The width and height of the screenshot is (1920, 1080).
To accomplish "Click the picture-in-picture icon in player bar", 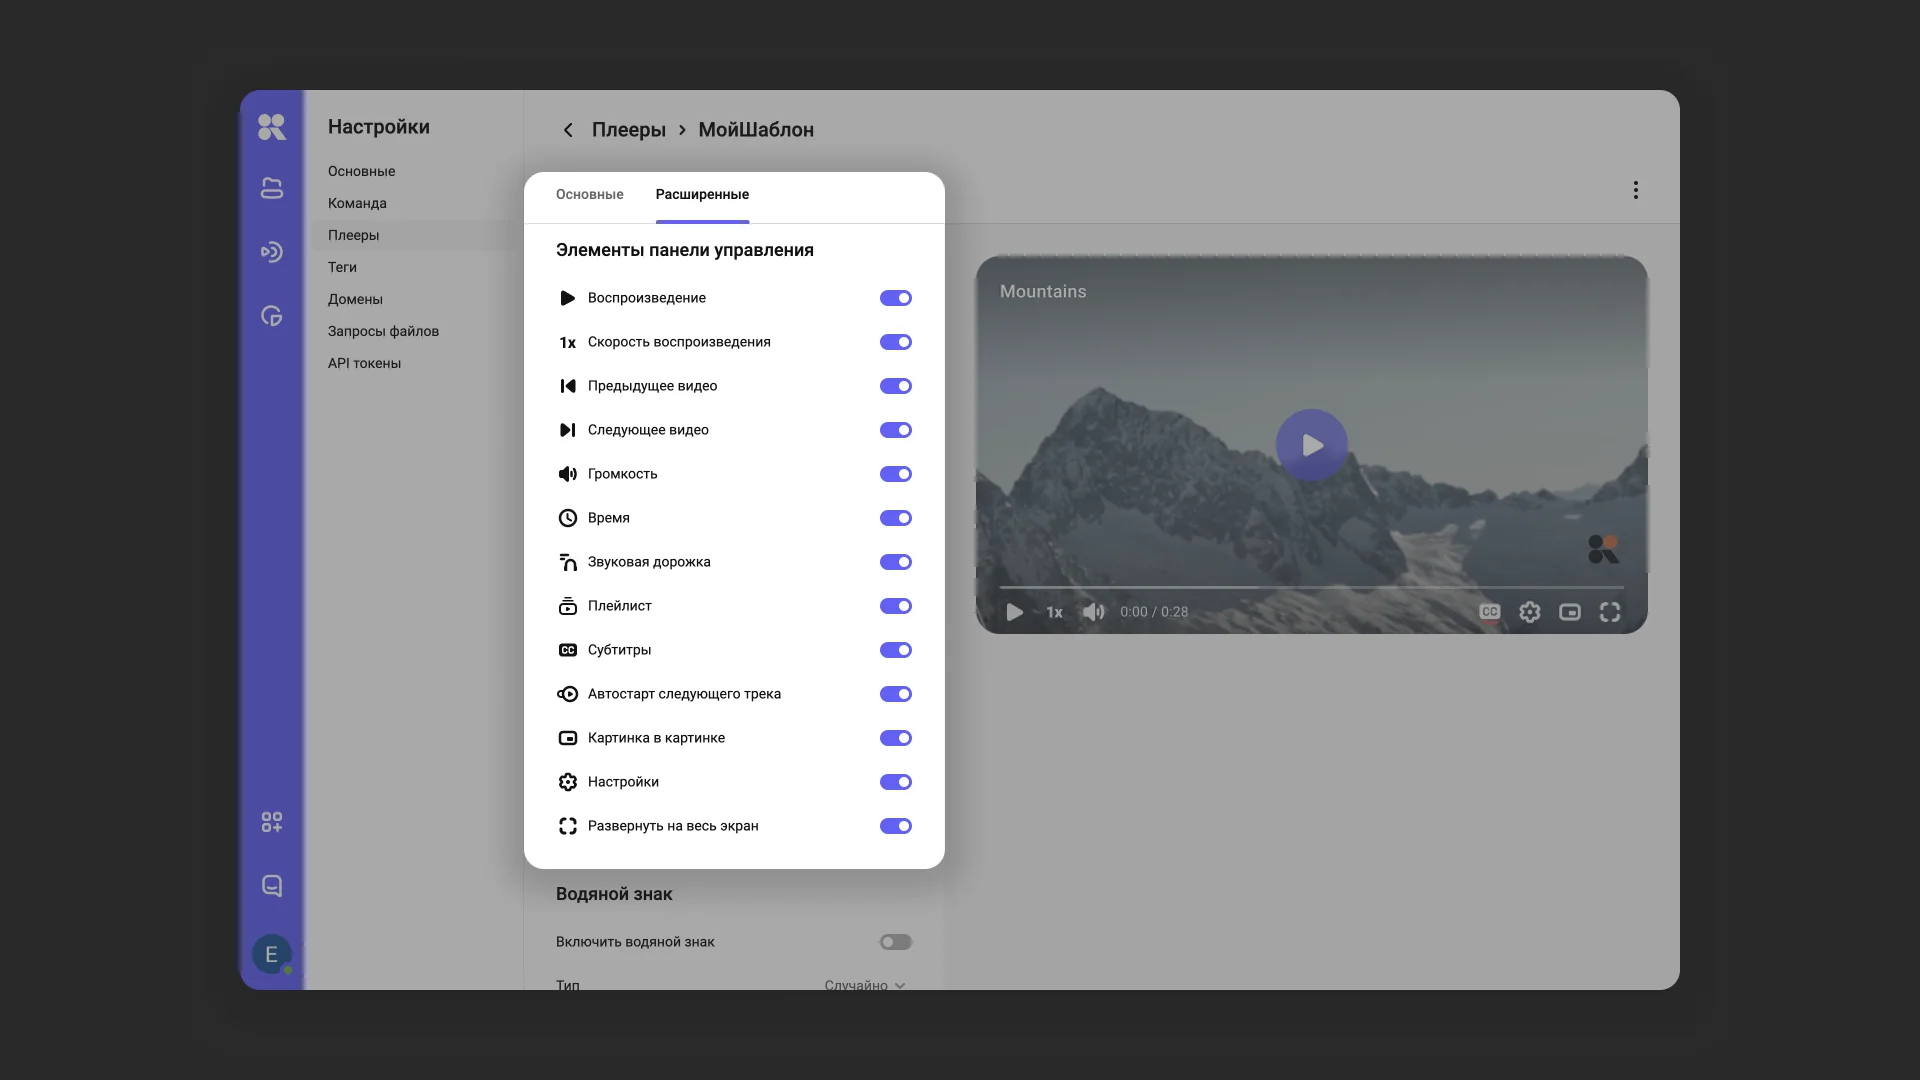I will point(1569,612).
